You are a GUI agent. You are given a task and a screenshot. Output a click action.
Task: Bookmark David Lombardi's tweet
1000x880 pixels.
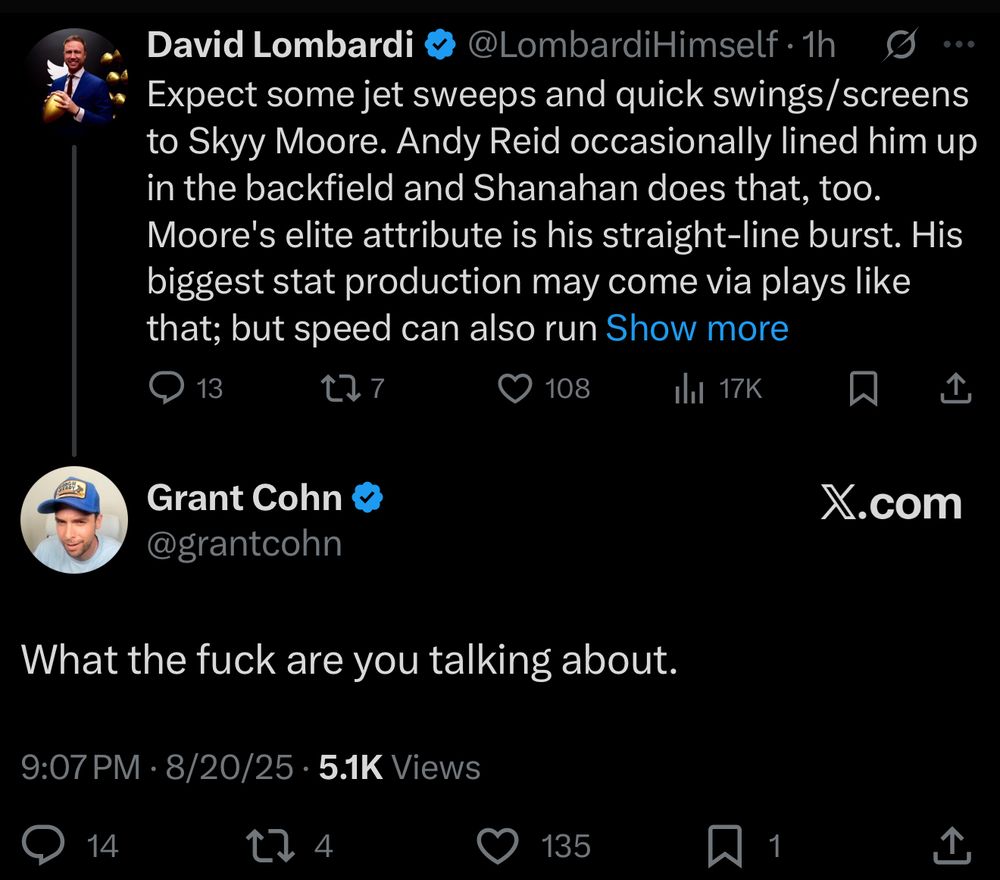862,388
